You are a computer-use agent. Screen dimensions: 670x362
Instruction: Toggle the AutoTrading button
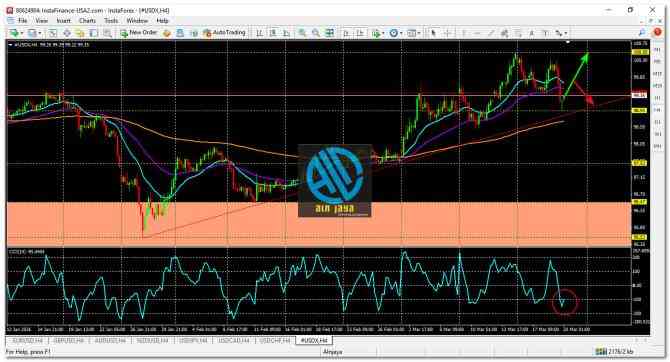click(224, 33)
